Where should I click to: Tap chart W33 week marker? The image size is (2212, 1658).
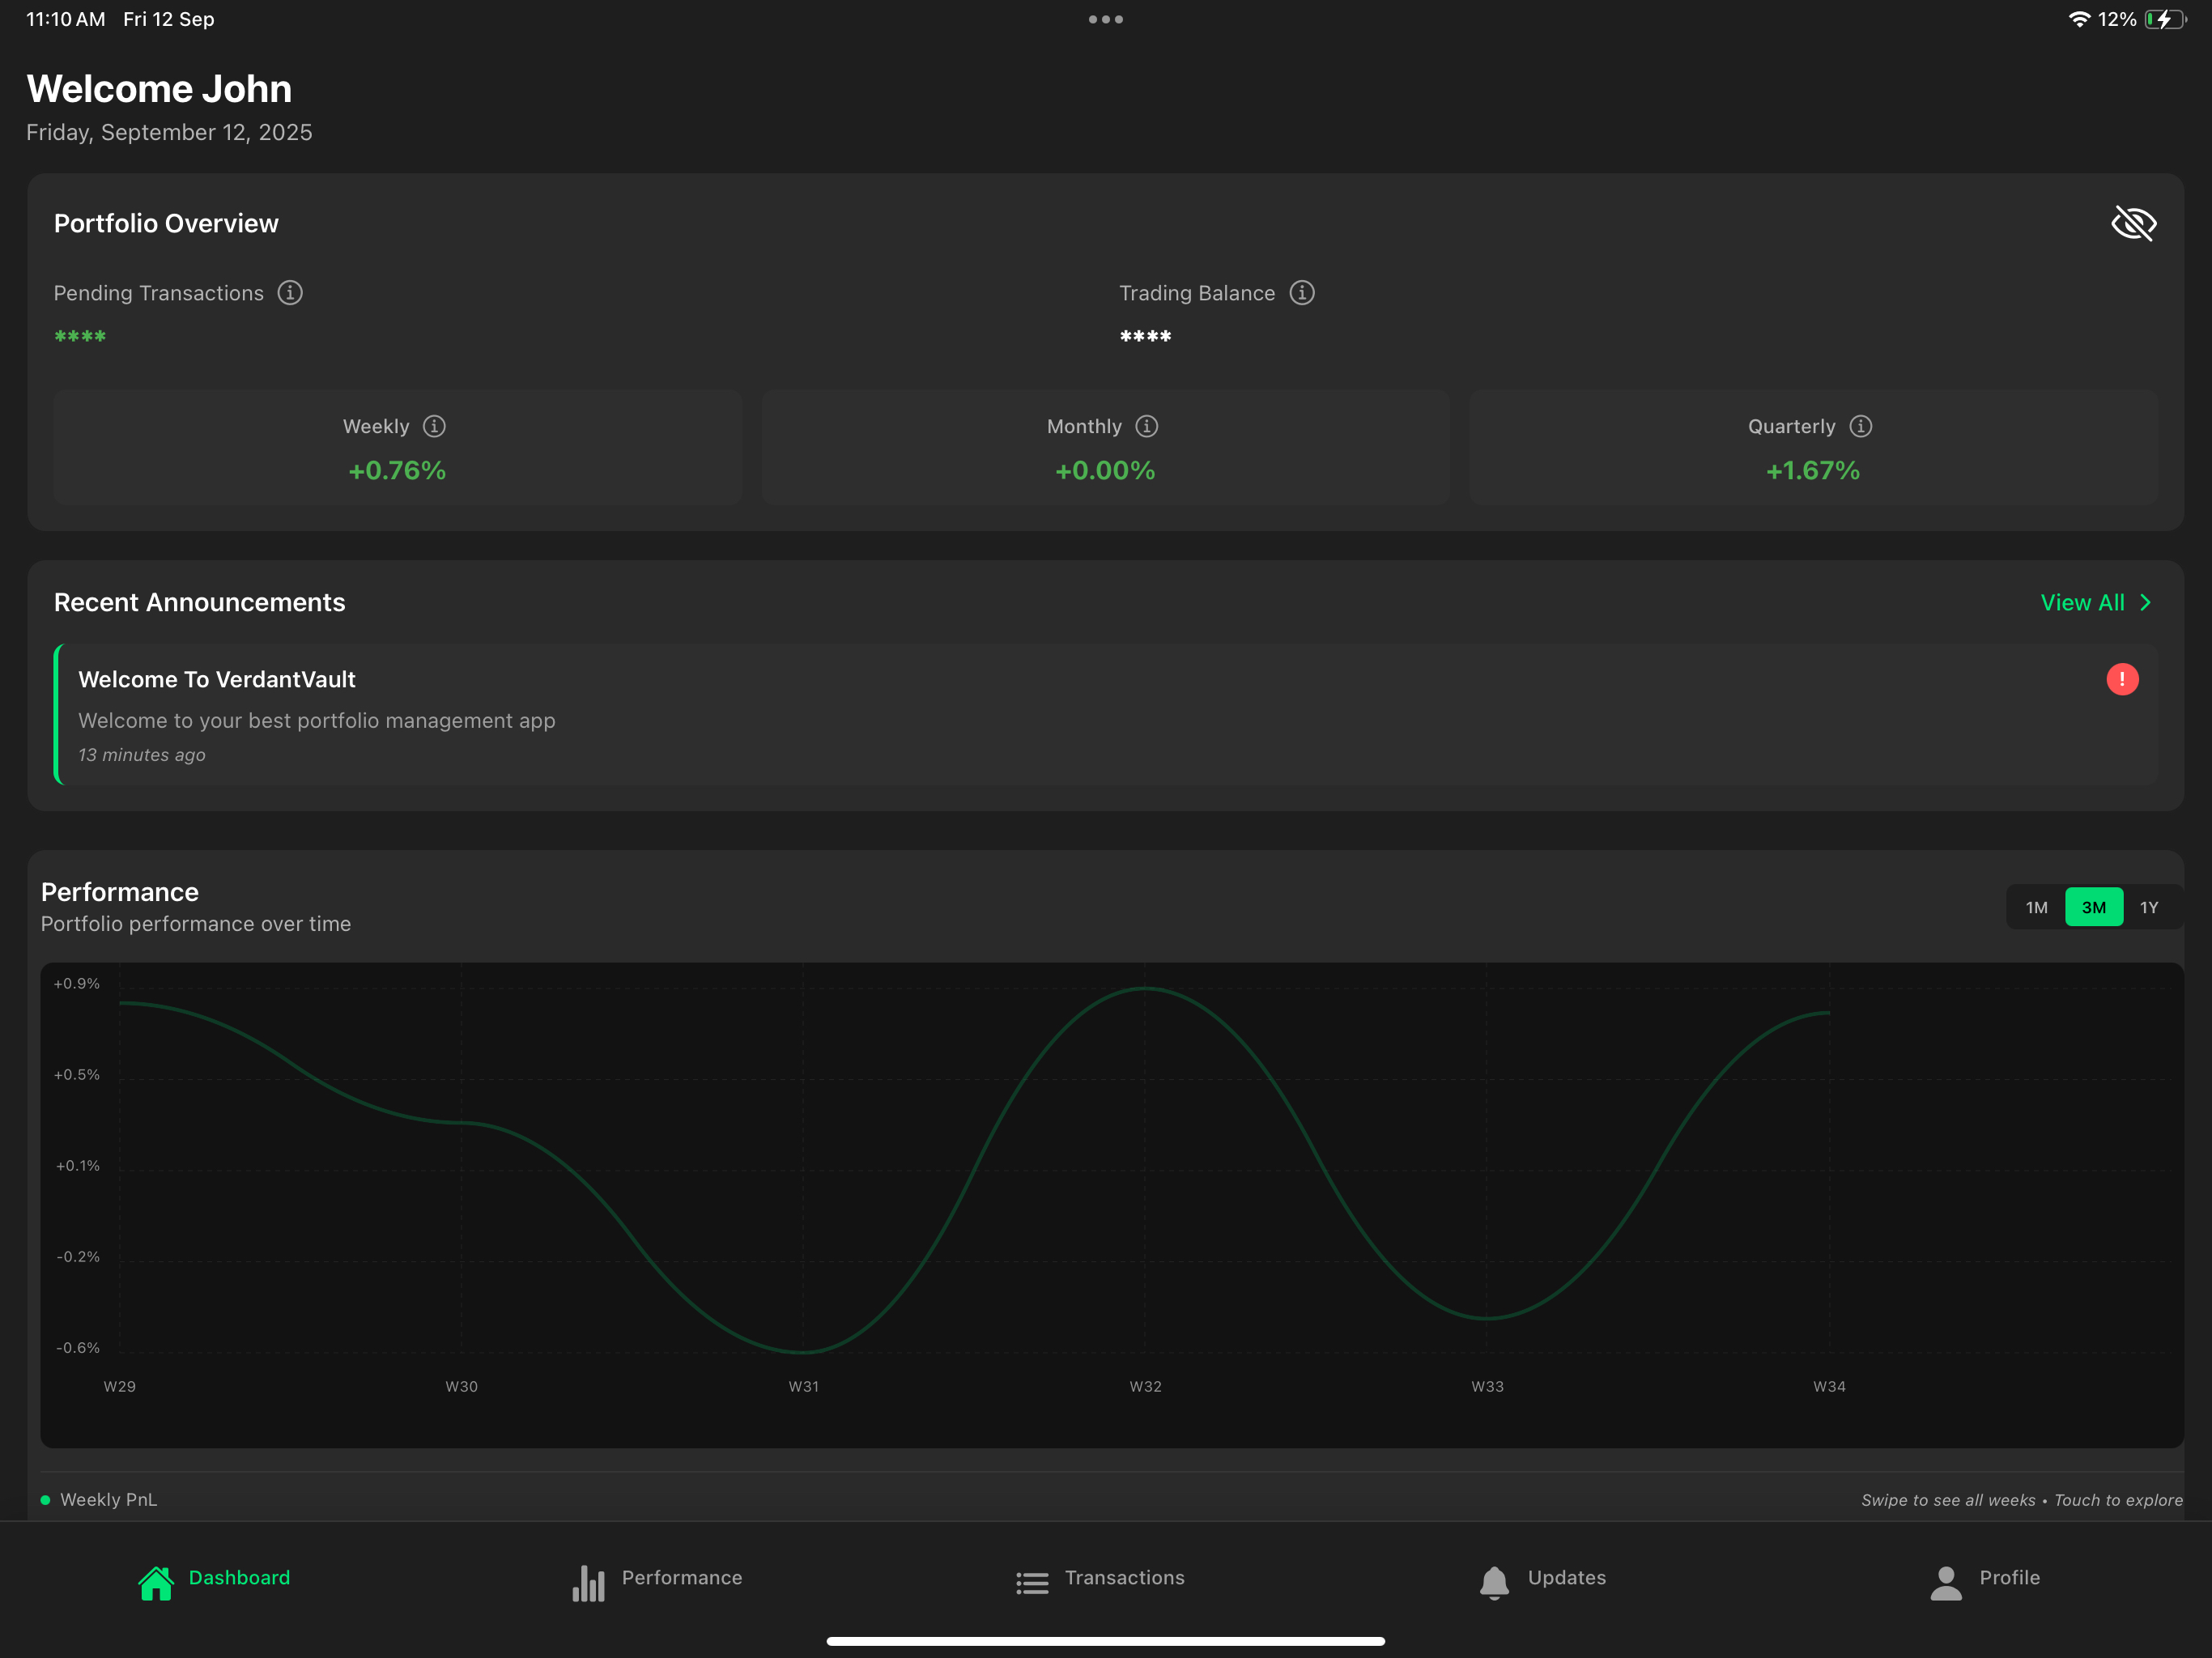pos(1487,1386)
